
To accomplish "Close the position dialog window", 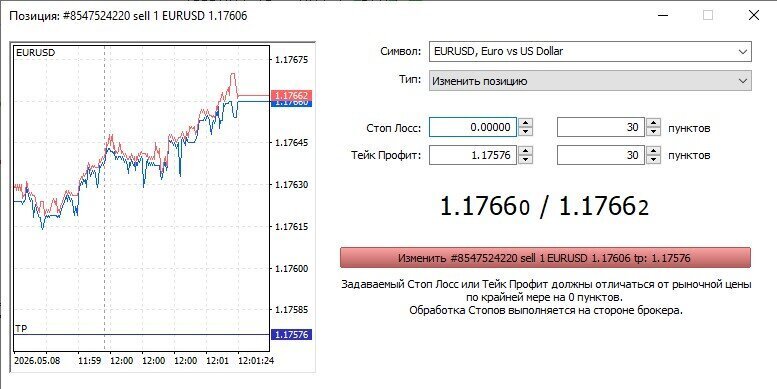I will 754,15.
